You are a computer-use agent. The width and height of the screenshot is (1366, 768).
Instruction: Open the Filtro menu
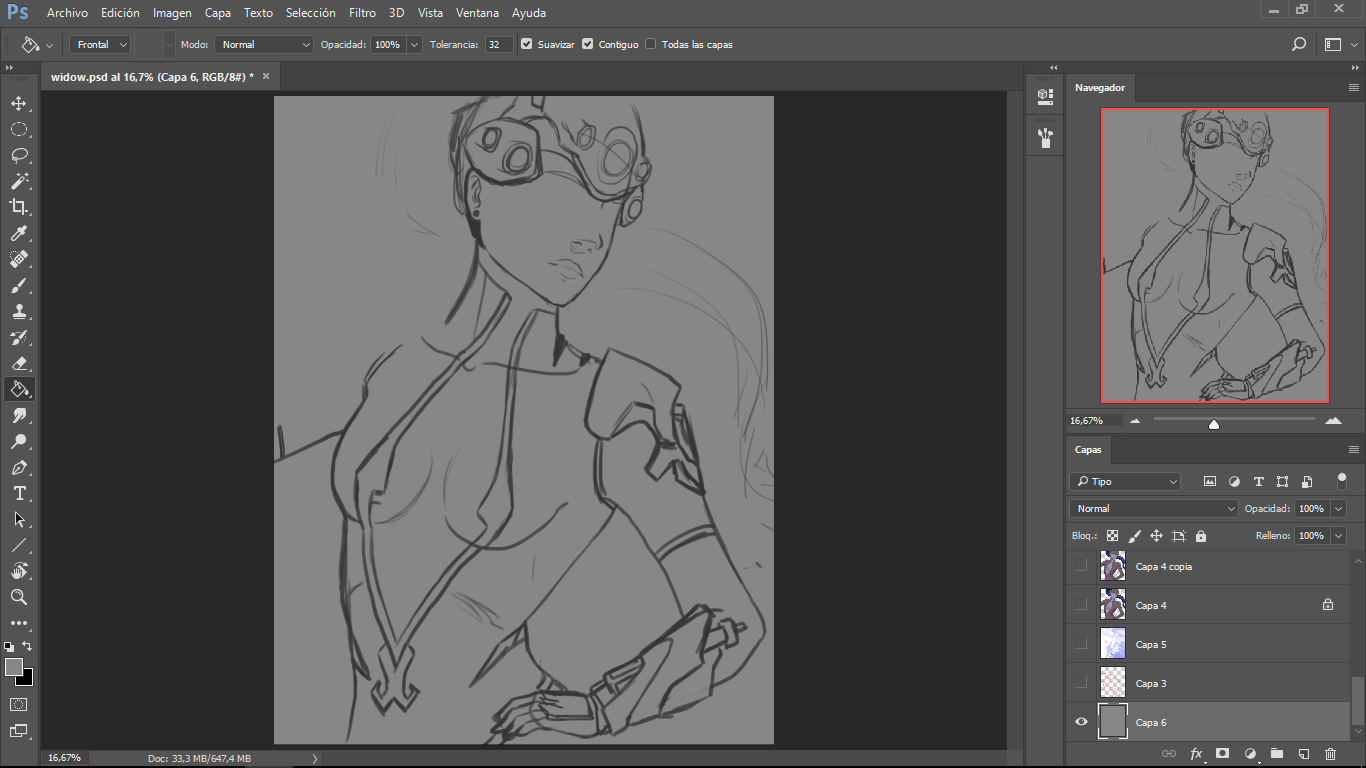(362, 13)
